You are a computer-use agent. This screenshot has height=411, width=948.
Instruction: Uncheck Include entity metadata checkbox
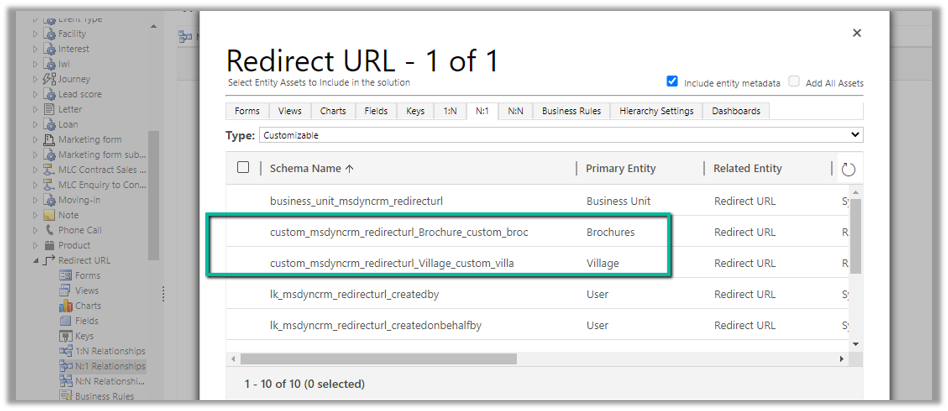pyautogui.click(x=672, y=82)
